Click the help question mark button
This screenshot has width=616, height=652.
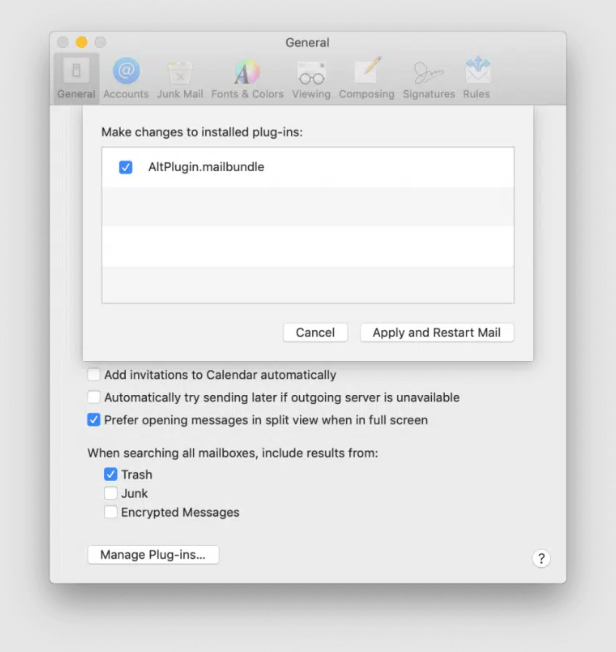541,558
